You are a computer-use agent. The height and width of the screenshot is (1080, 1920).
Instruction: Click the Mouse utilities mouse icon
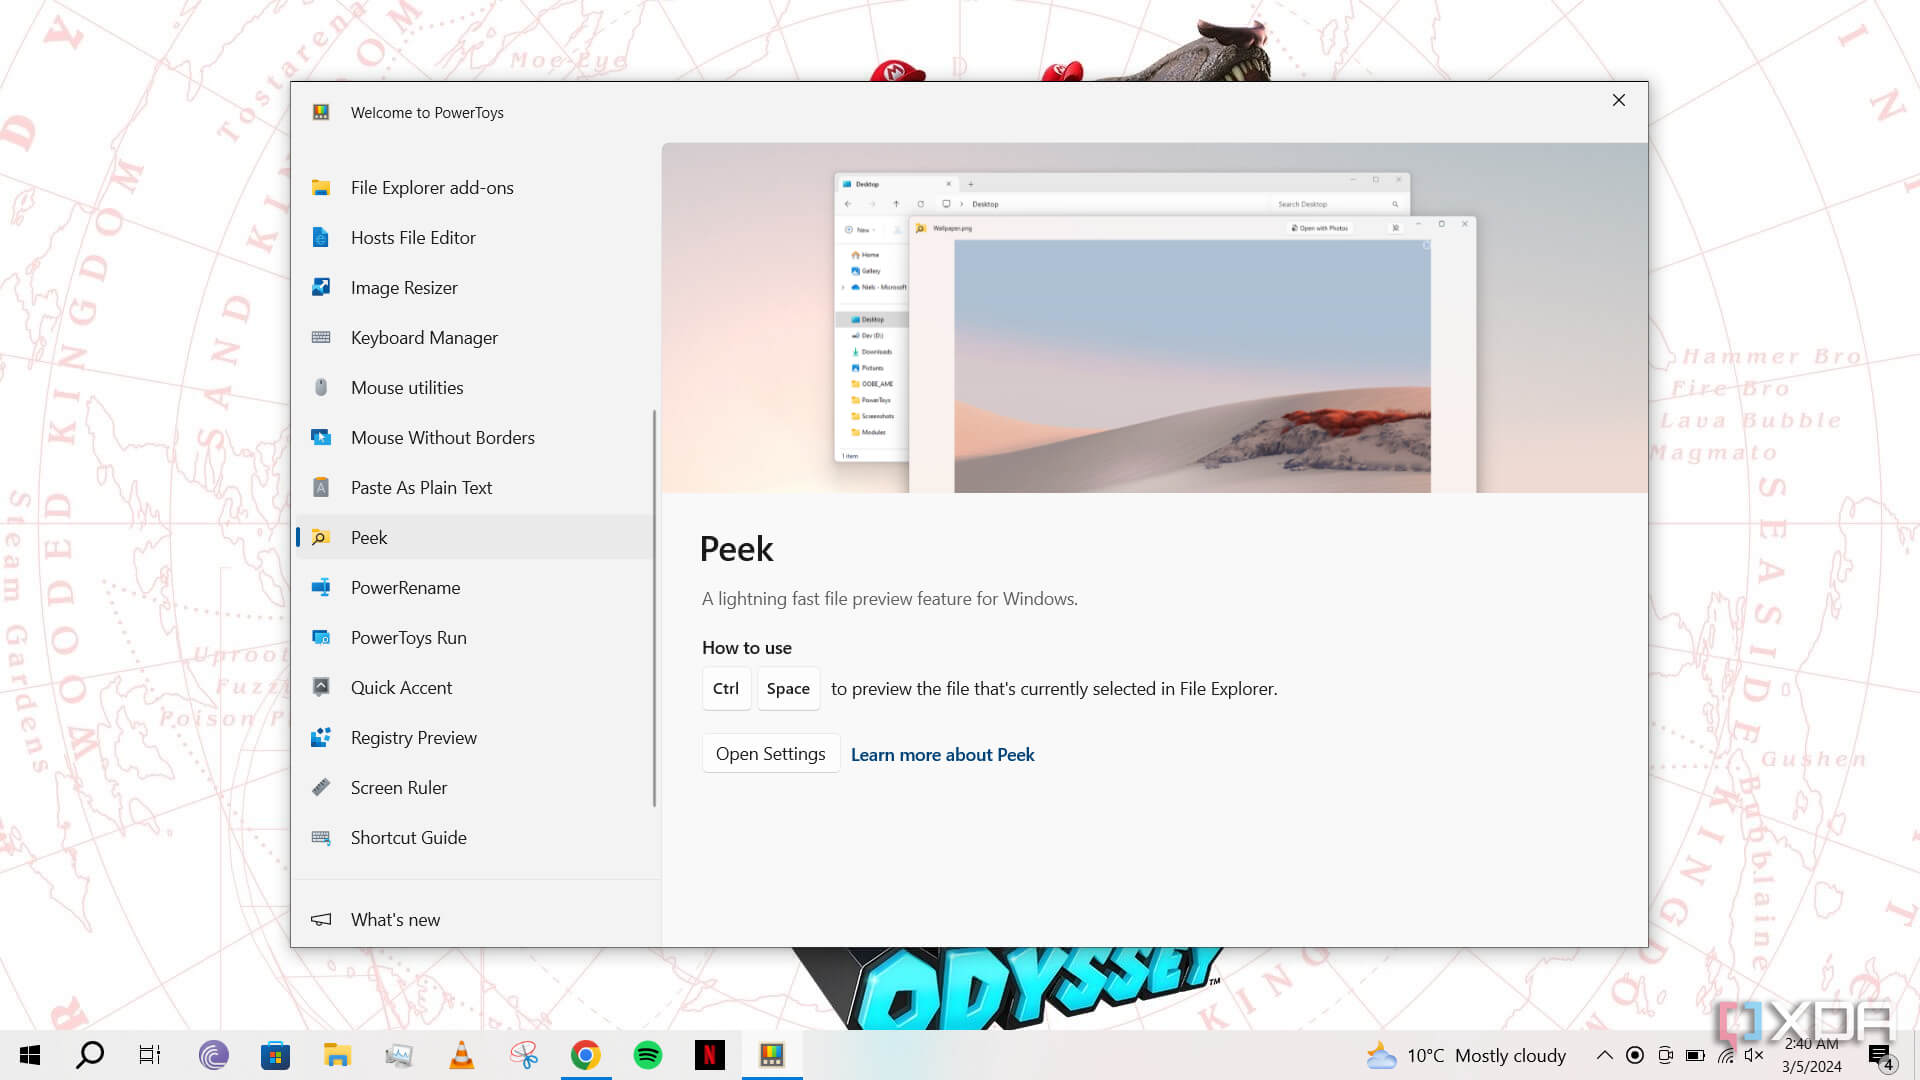point(321,388)
